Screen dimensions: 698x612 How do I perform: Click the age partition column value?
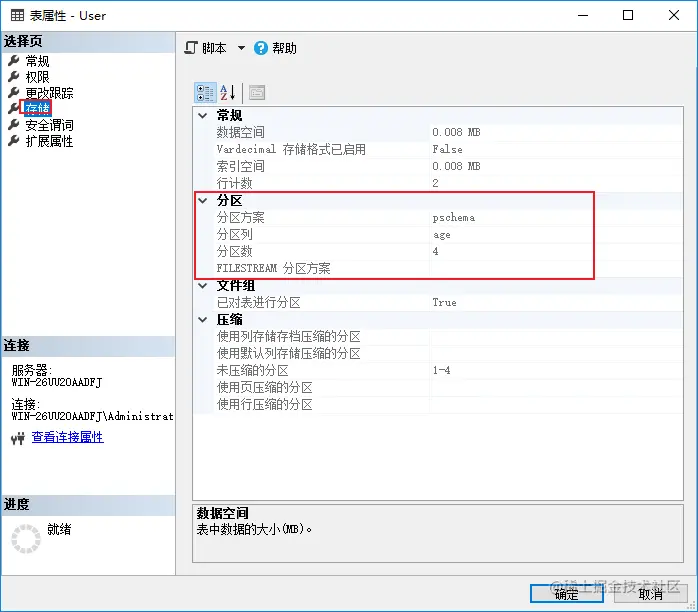click(442, 235)
